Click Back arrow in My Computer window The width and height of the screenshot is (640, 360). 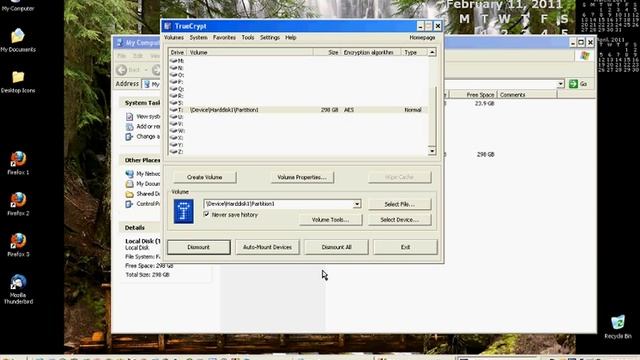coord(122,70)
